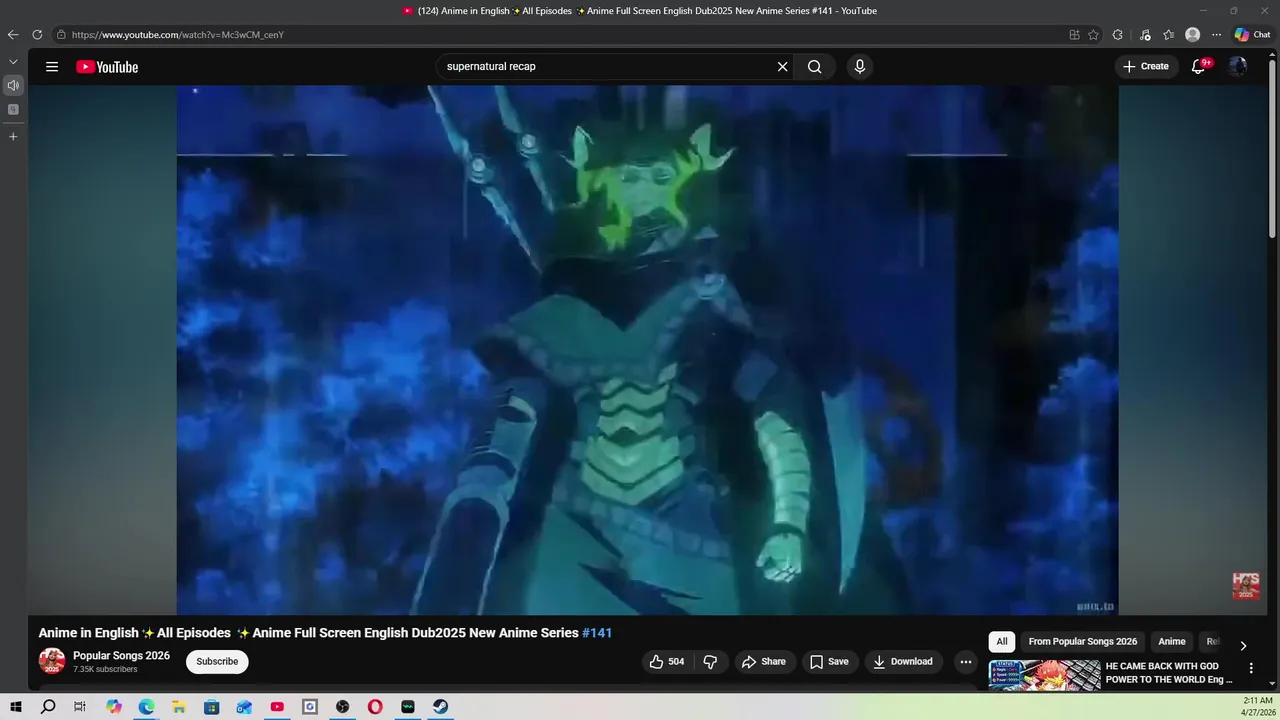Screen dimensions: 1280x720
Task: Open Task View in the taskbar
Action: (x=80, y=707)
